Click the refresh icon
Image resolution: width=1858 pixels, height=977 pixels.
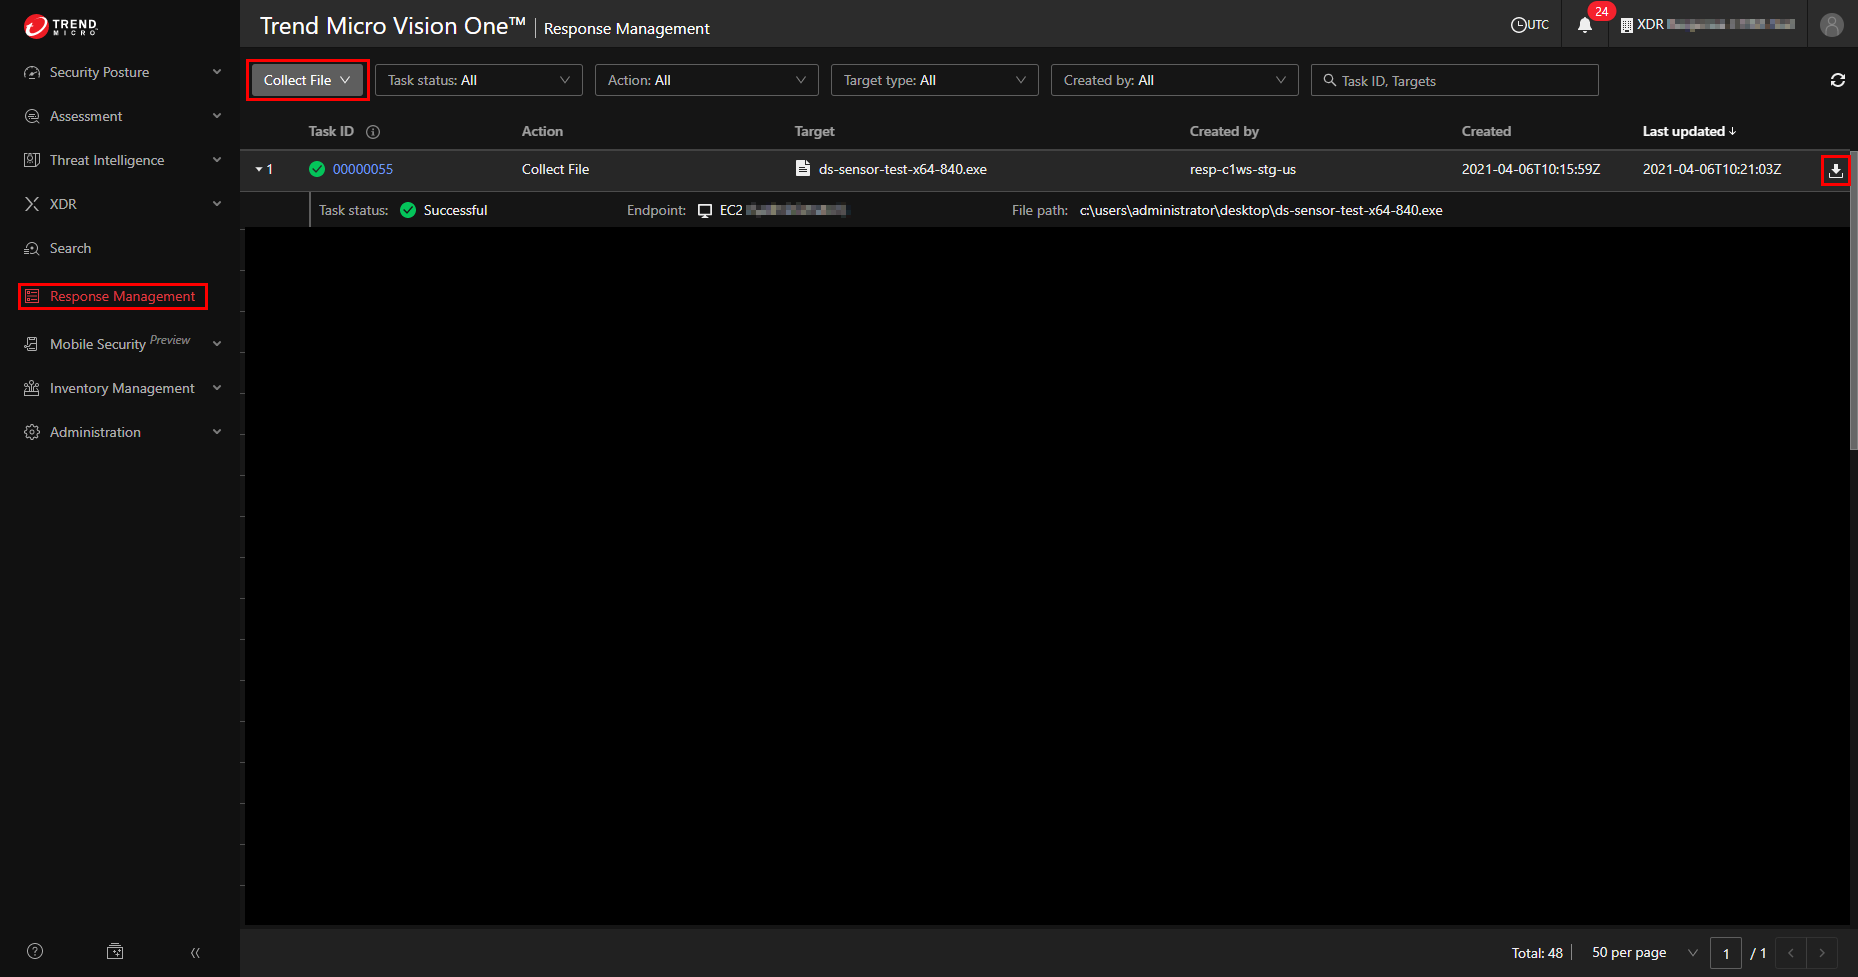(1837, 80)
